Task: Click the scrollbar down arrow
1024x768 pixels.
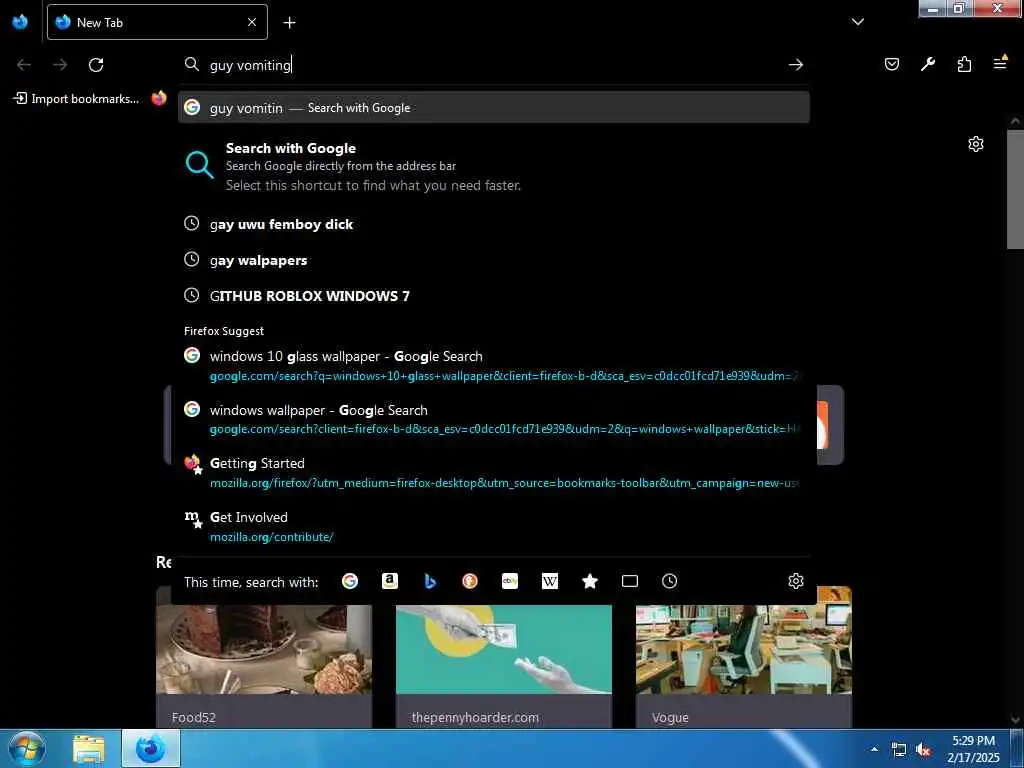Action: pos(1015,720)
